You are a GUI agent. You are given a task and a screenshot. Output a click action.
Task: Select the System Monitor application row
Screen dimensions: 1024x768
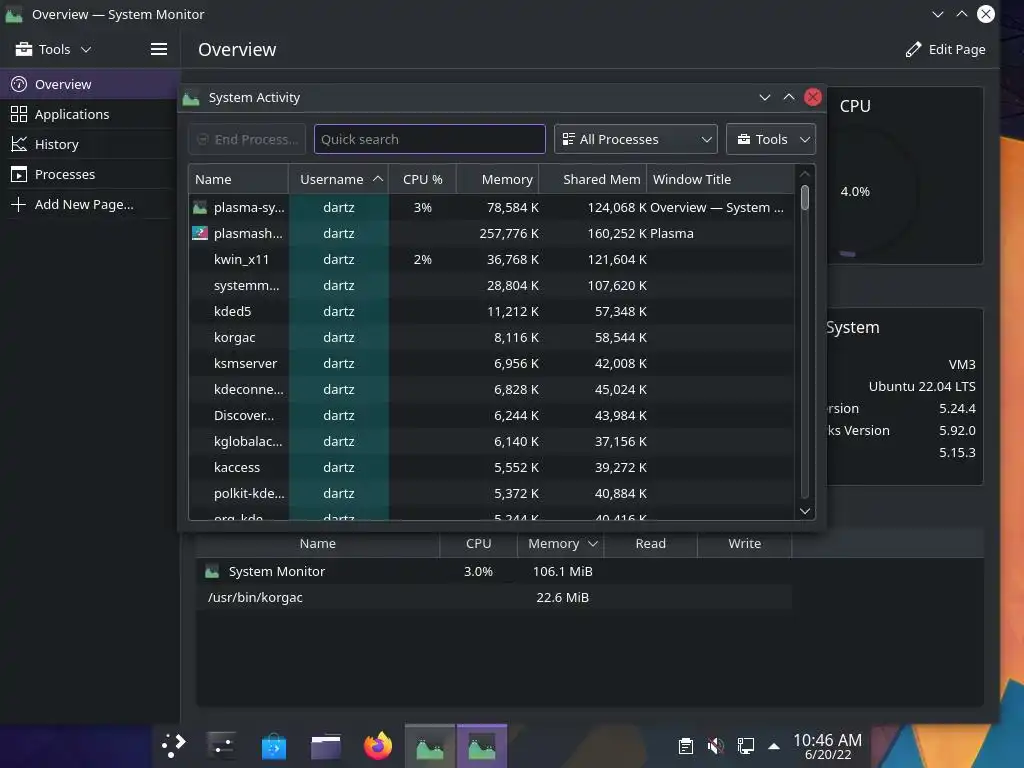point(494,571)
